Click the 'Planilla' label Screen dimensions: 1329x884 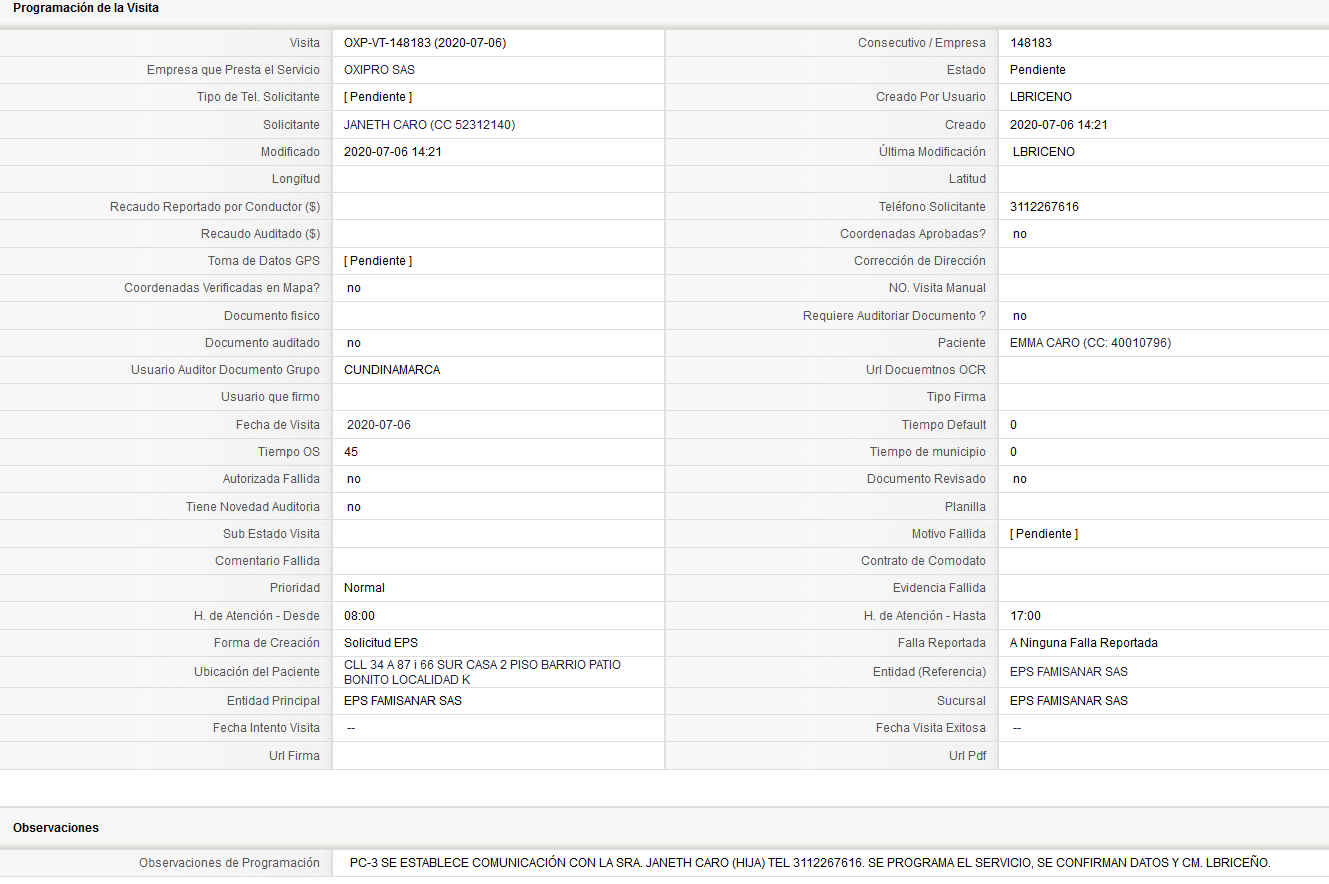pos(966,507)
